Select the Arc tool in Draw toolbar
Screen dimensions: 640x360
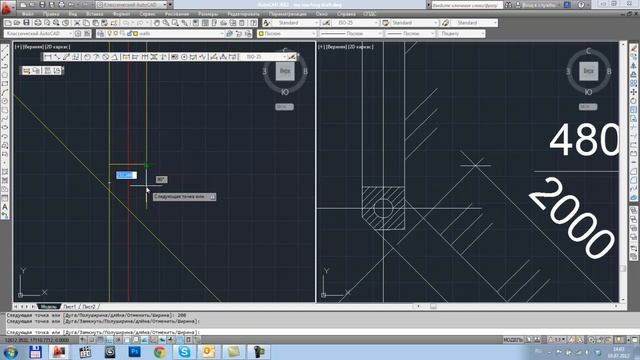pos(5,92)
